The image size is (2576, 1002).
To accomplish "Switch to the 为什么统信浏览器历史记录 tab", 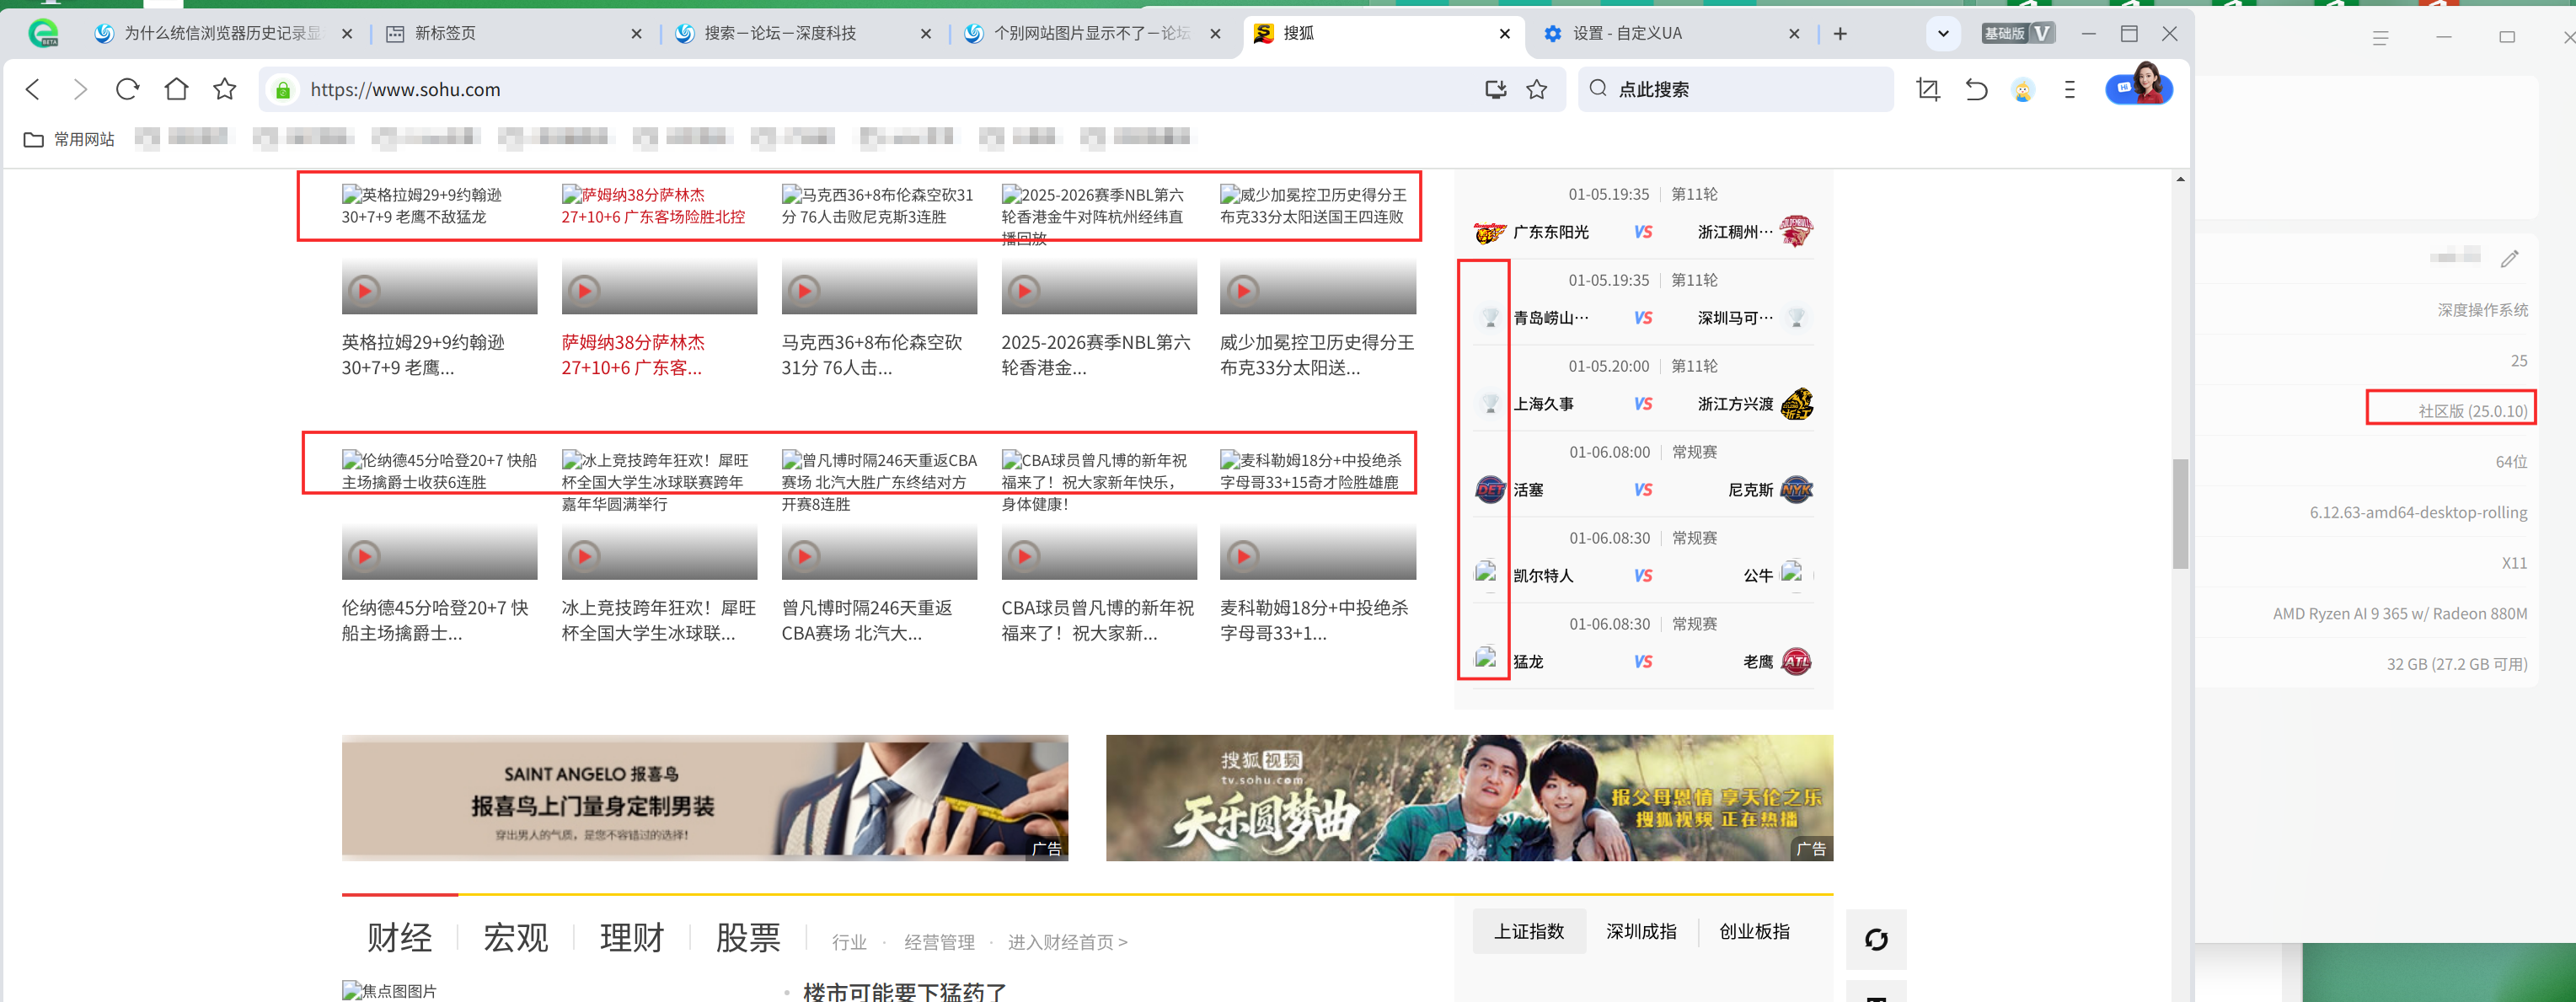I will pos(224,34).
